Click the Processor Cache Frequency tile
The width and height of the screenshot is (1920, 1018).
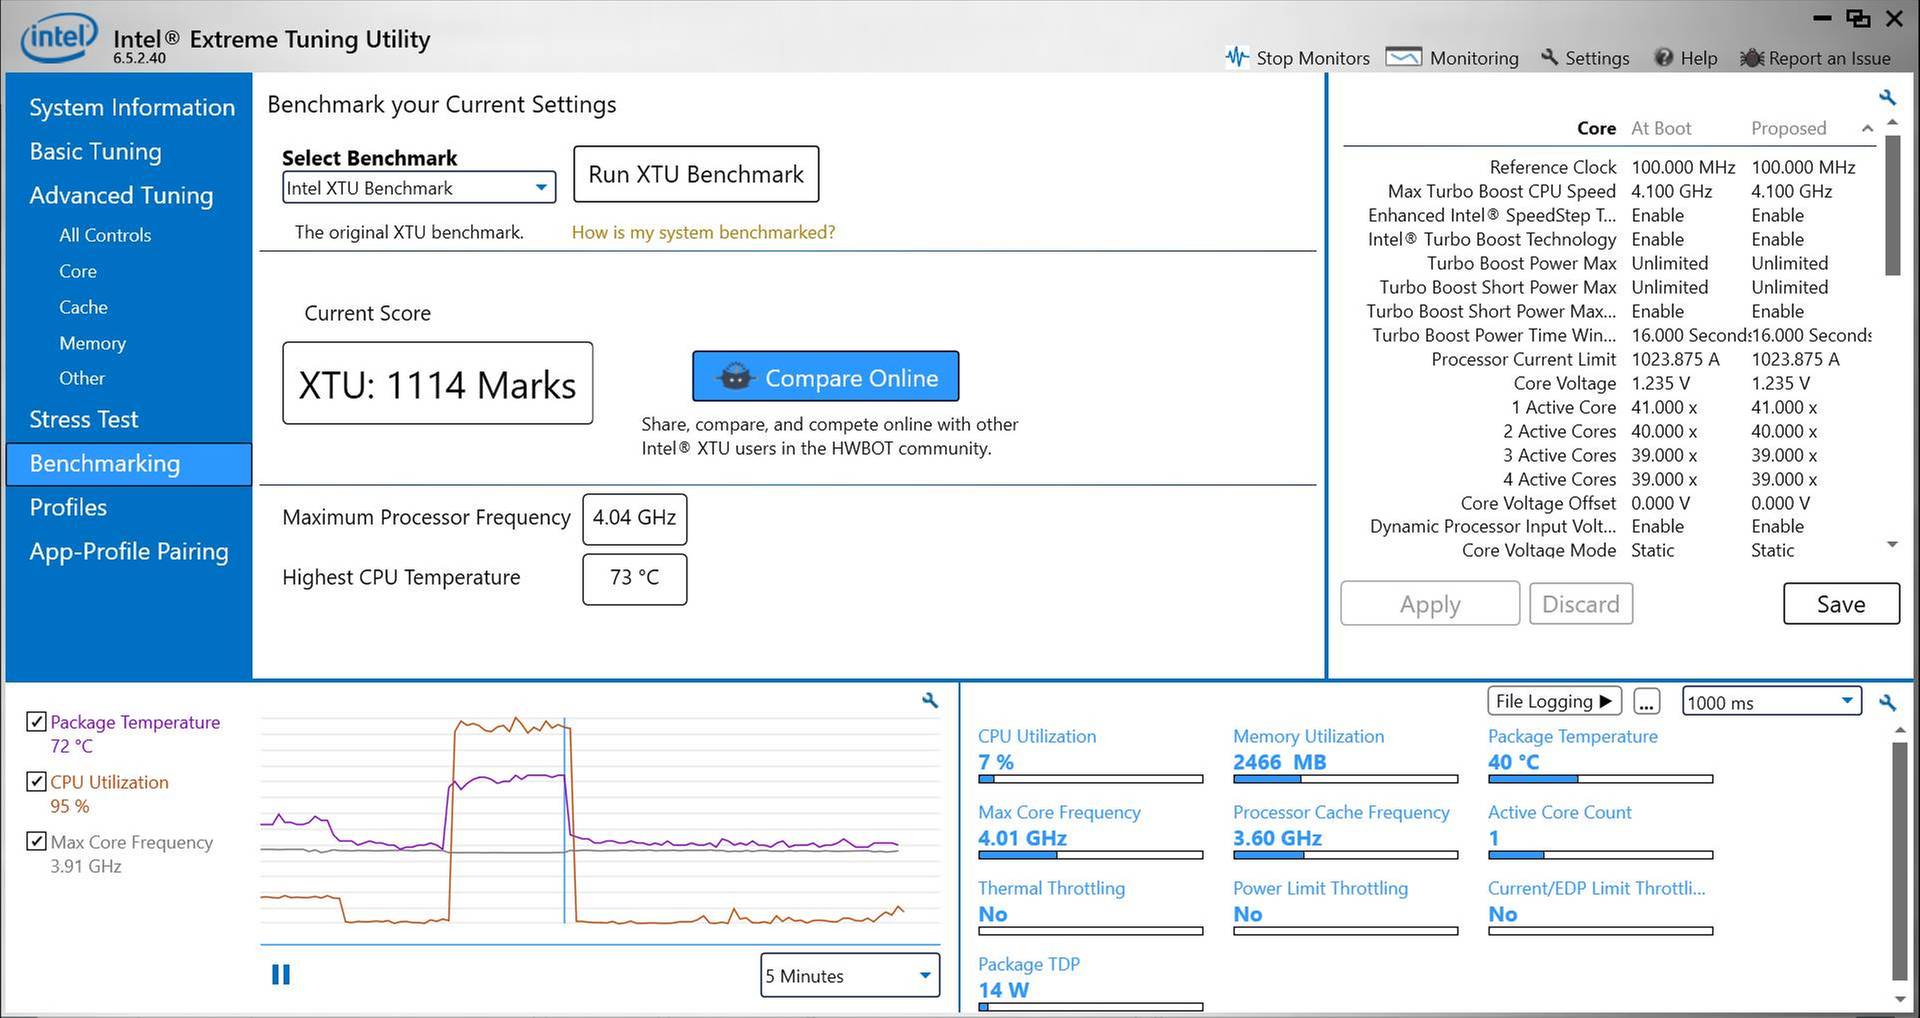tap(1345, 831)
